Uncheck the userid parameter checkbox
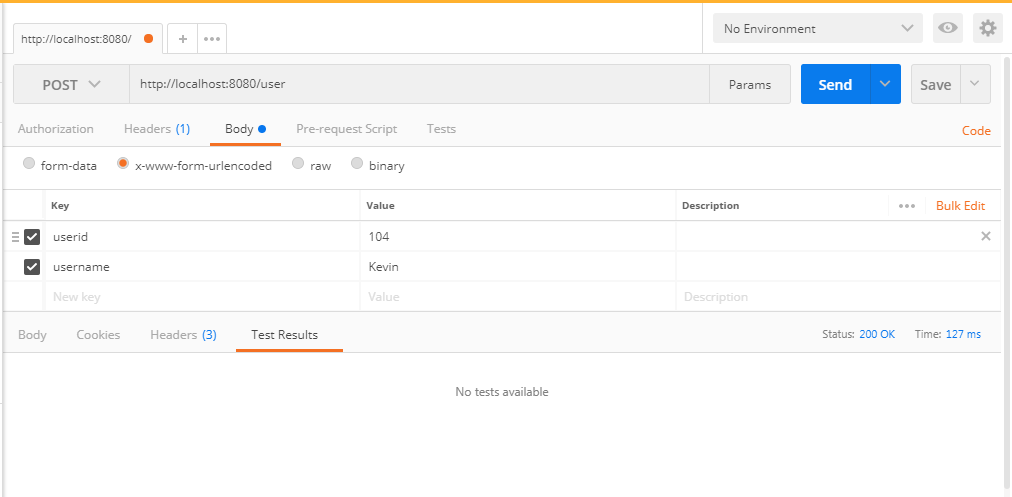 click(32, 237)
